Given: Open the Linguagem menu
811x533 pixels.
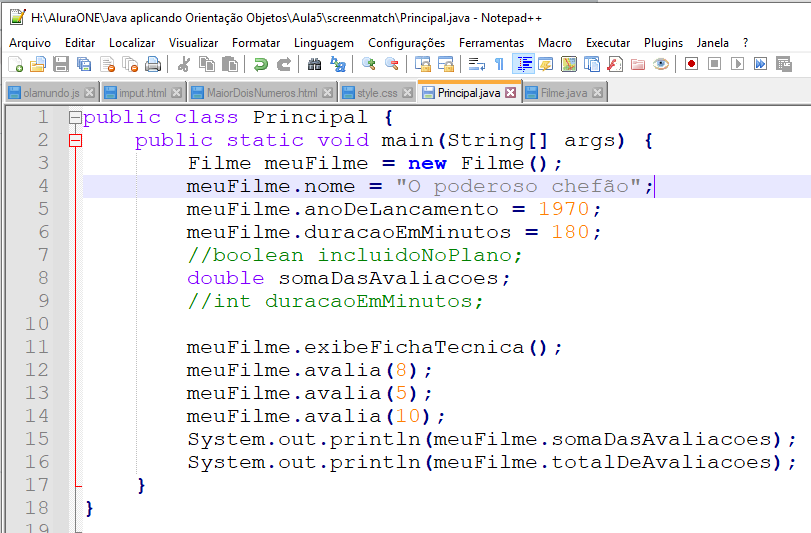Looking at the screenshot, I should (x=324, y=43).
